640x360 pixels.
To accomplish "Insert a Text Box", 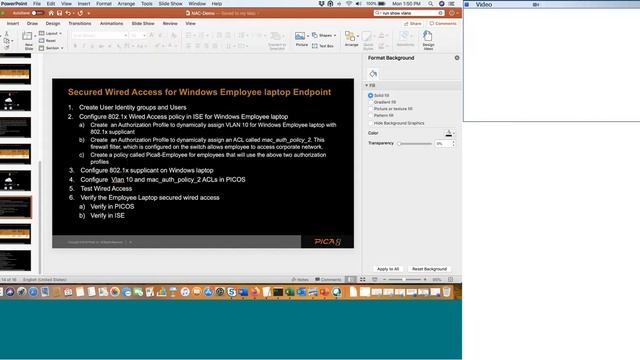I will 323,46.
